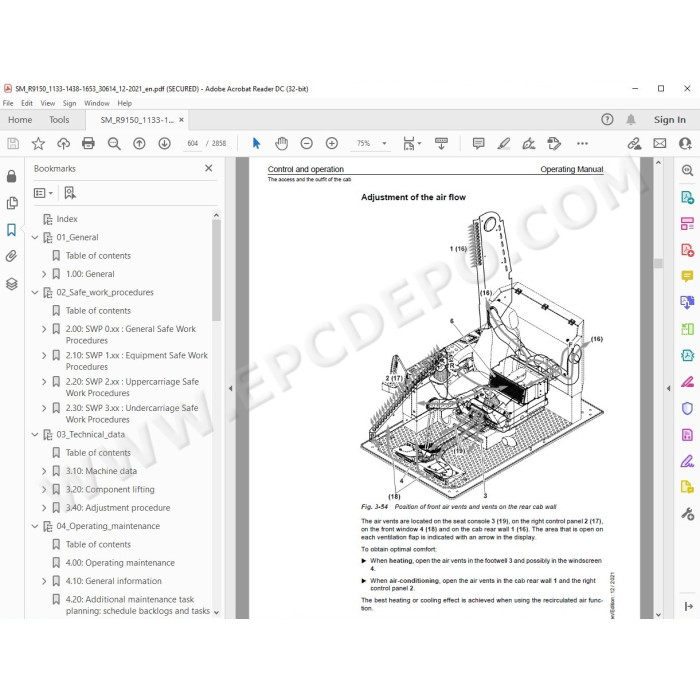Open Comment tool in right pane
Screen dimensions: 700x700
tap(687, 276)
